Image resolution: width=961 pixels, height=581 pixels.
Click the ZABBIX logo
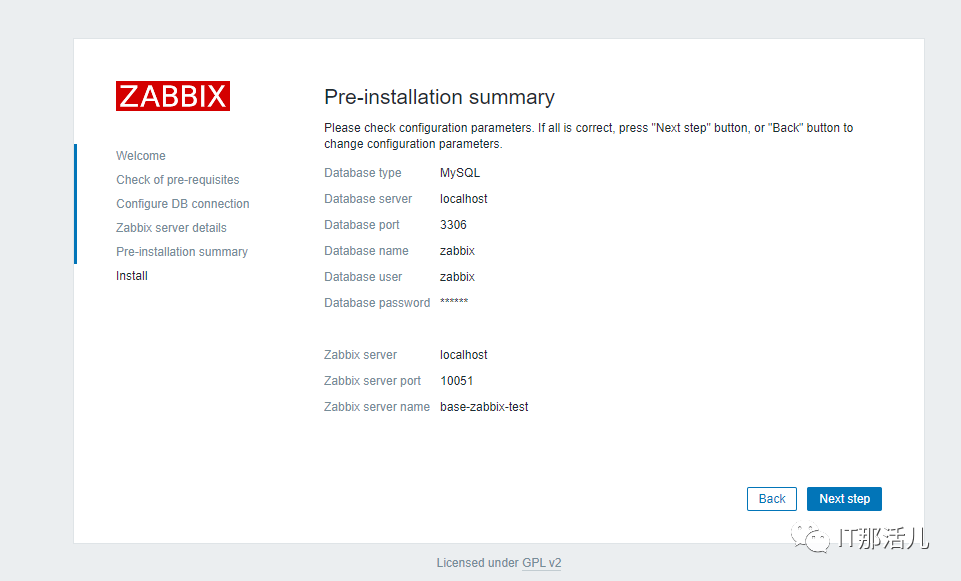[173, 96]
